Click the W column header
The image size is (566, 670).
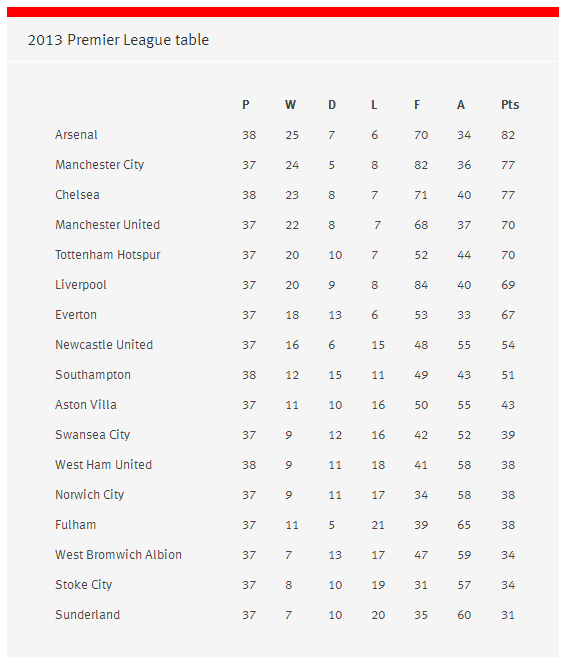[290, 105]
